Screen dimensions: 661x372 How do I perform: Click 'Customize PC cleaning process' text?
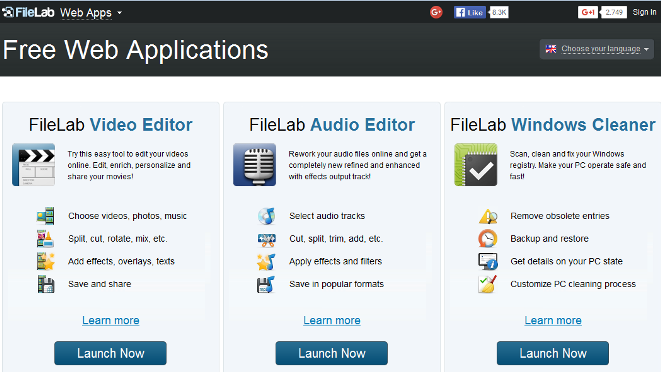point(573,284)
